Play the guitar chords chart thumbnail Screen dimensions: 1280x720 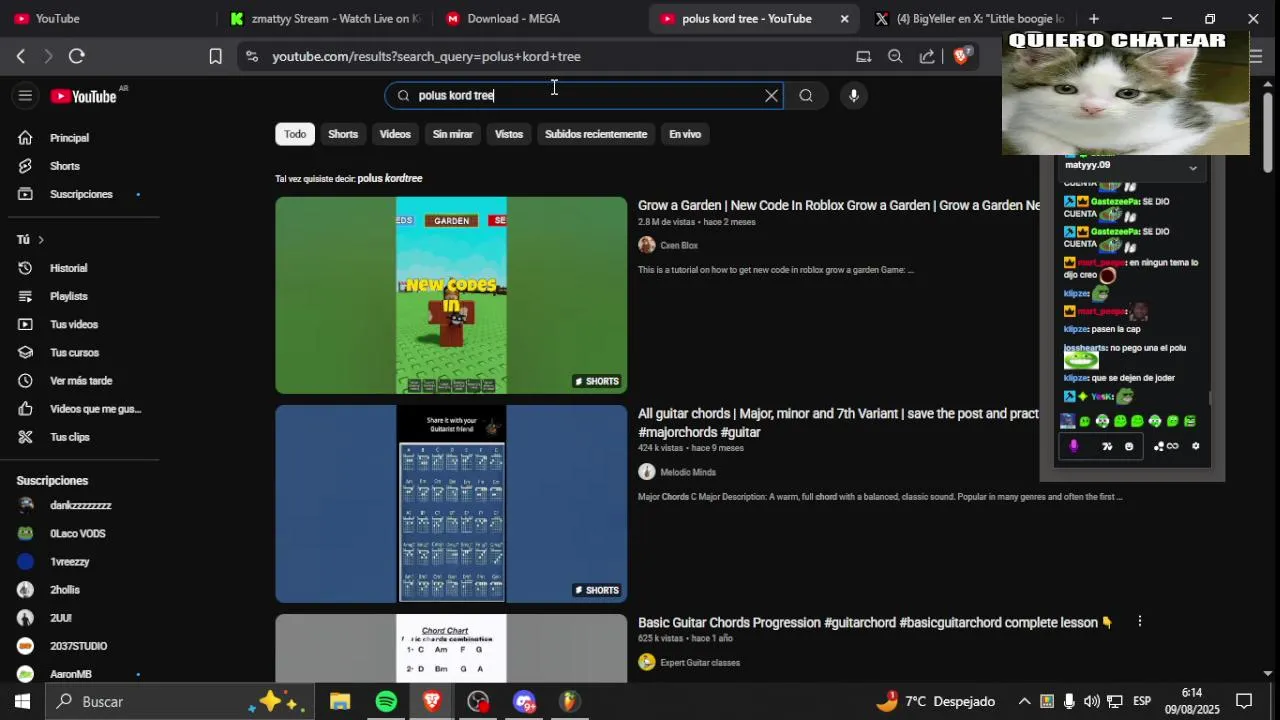[451, 504]
